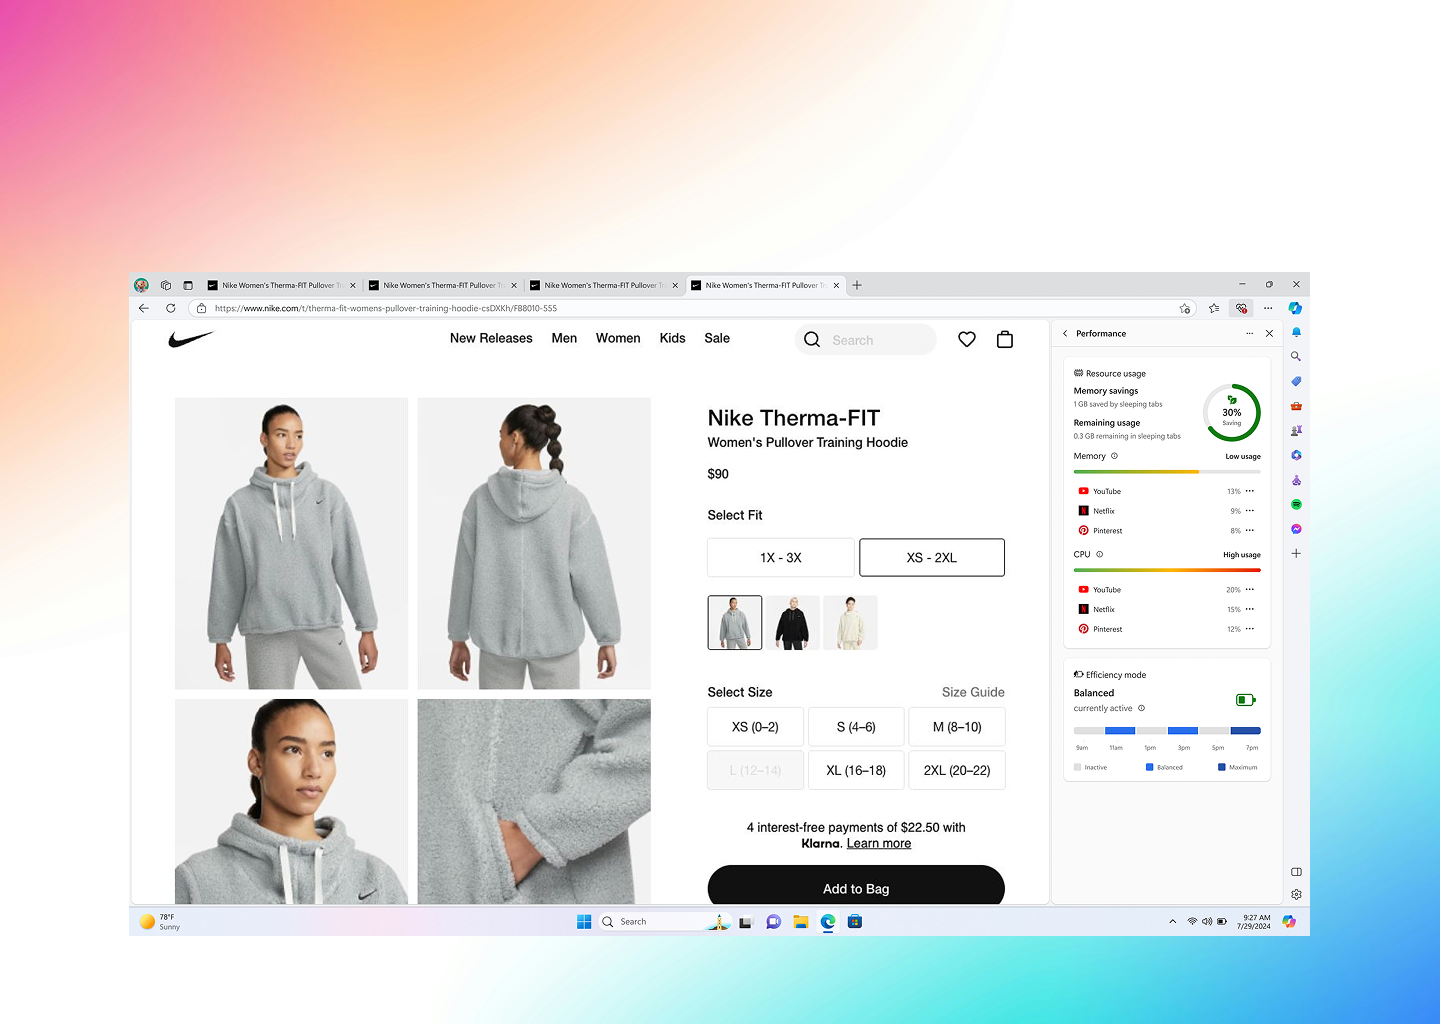Image resolution: width=1440 pixels, height=1024 pixels.
Task: Open the Games chess icon in the sidebar
Action: click(x=1296, y=430)
